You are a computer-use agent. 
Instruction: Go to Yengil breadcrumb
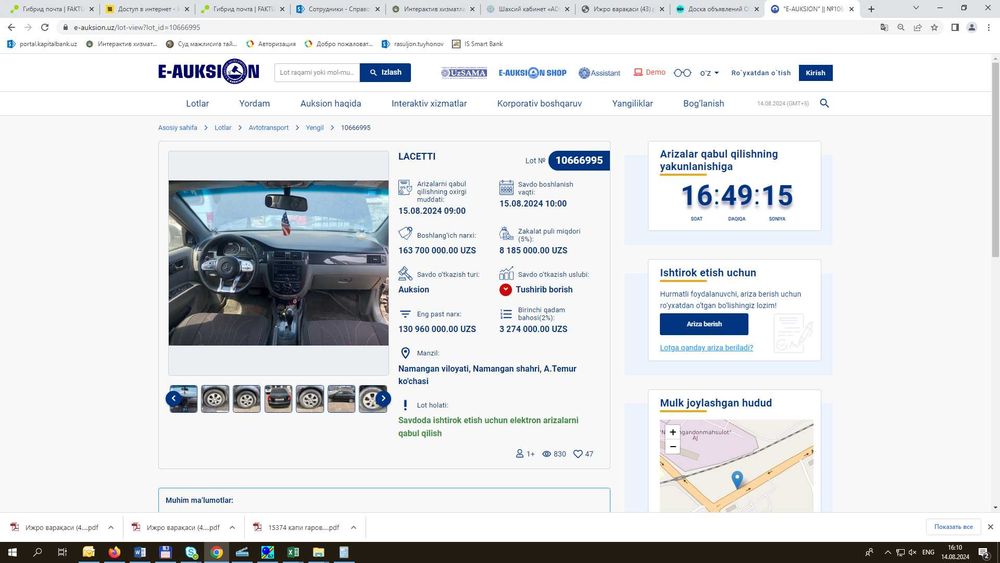(x=314, y=128)
